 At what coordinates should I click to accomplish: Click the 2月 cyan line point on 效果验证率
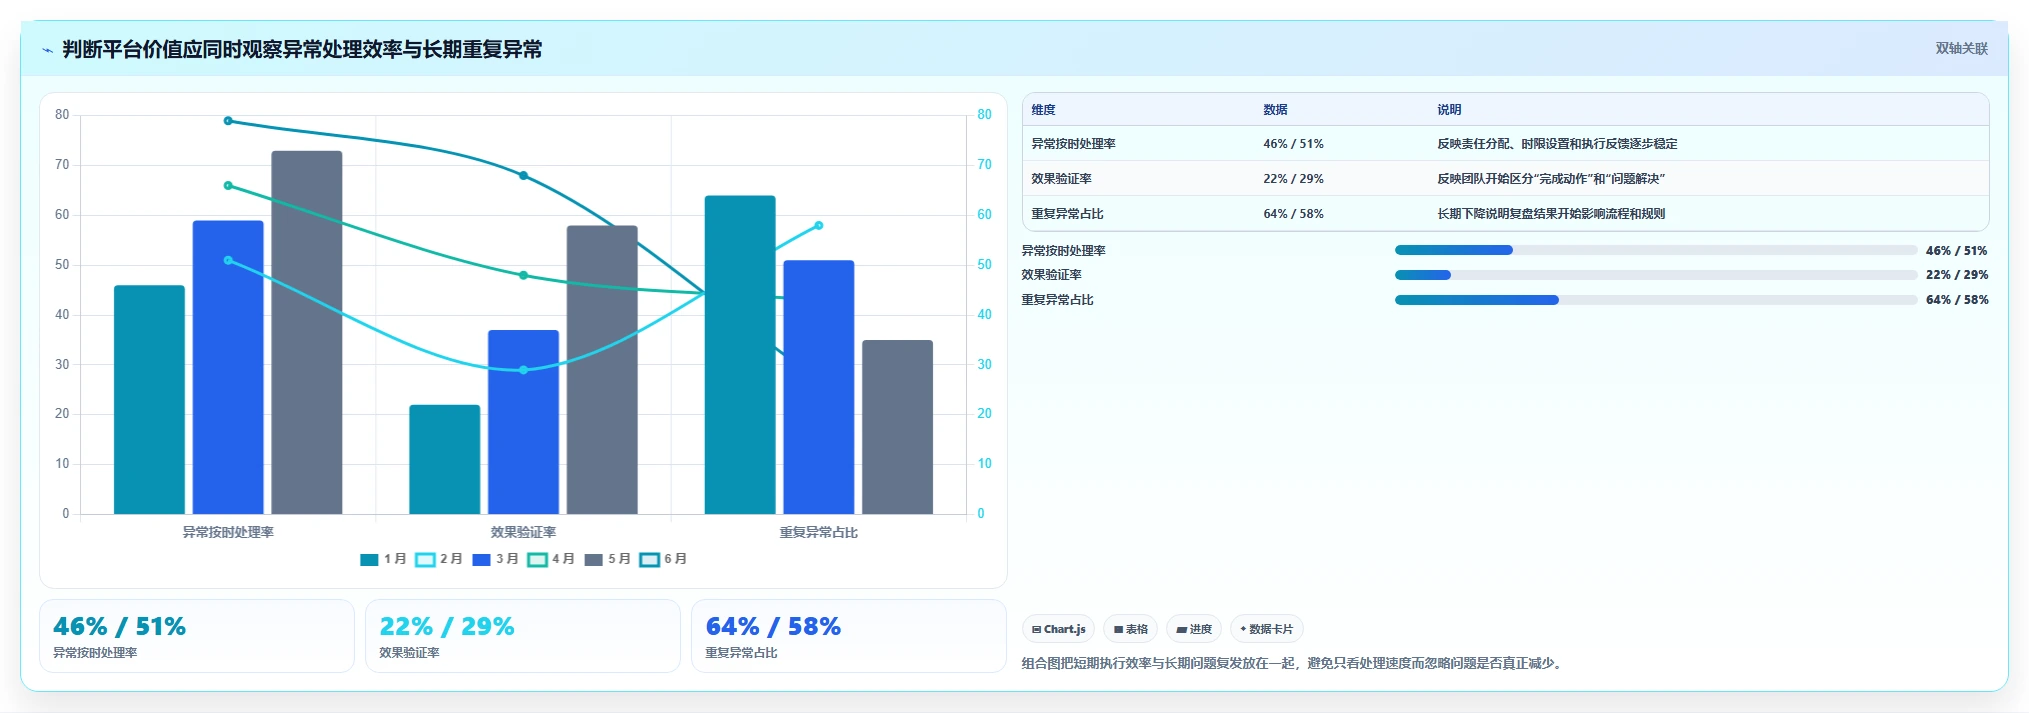click(523, 370)
